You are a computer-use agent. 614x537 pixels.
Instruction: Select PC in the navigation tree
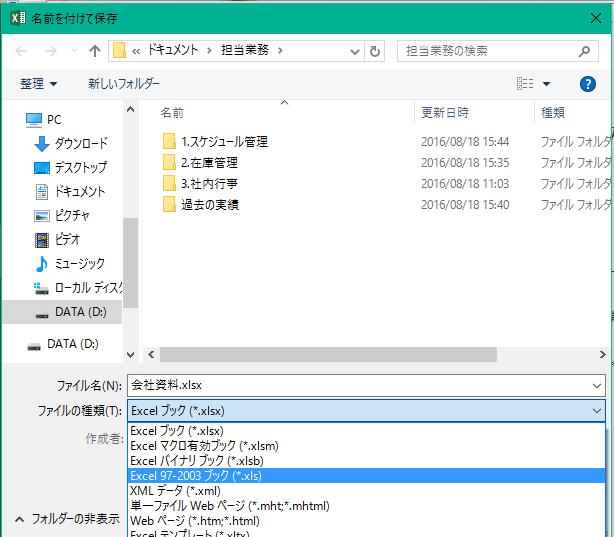(43, 119)
